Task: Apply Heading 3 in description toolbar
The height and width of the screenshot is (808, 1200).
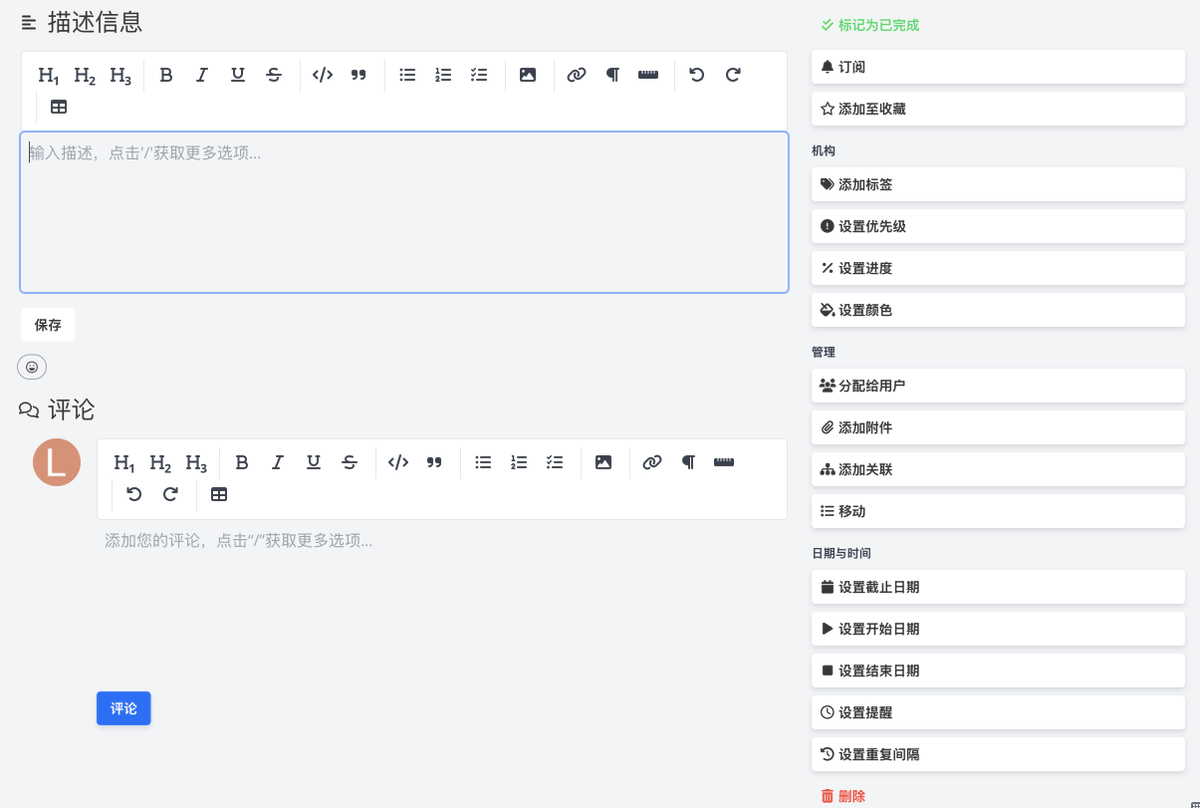Action: (121, 75)
